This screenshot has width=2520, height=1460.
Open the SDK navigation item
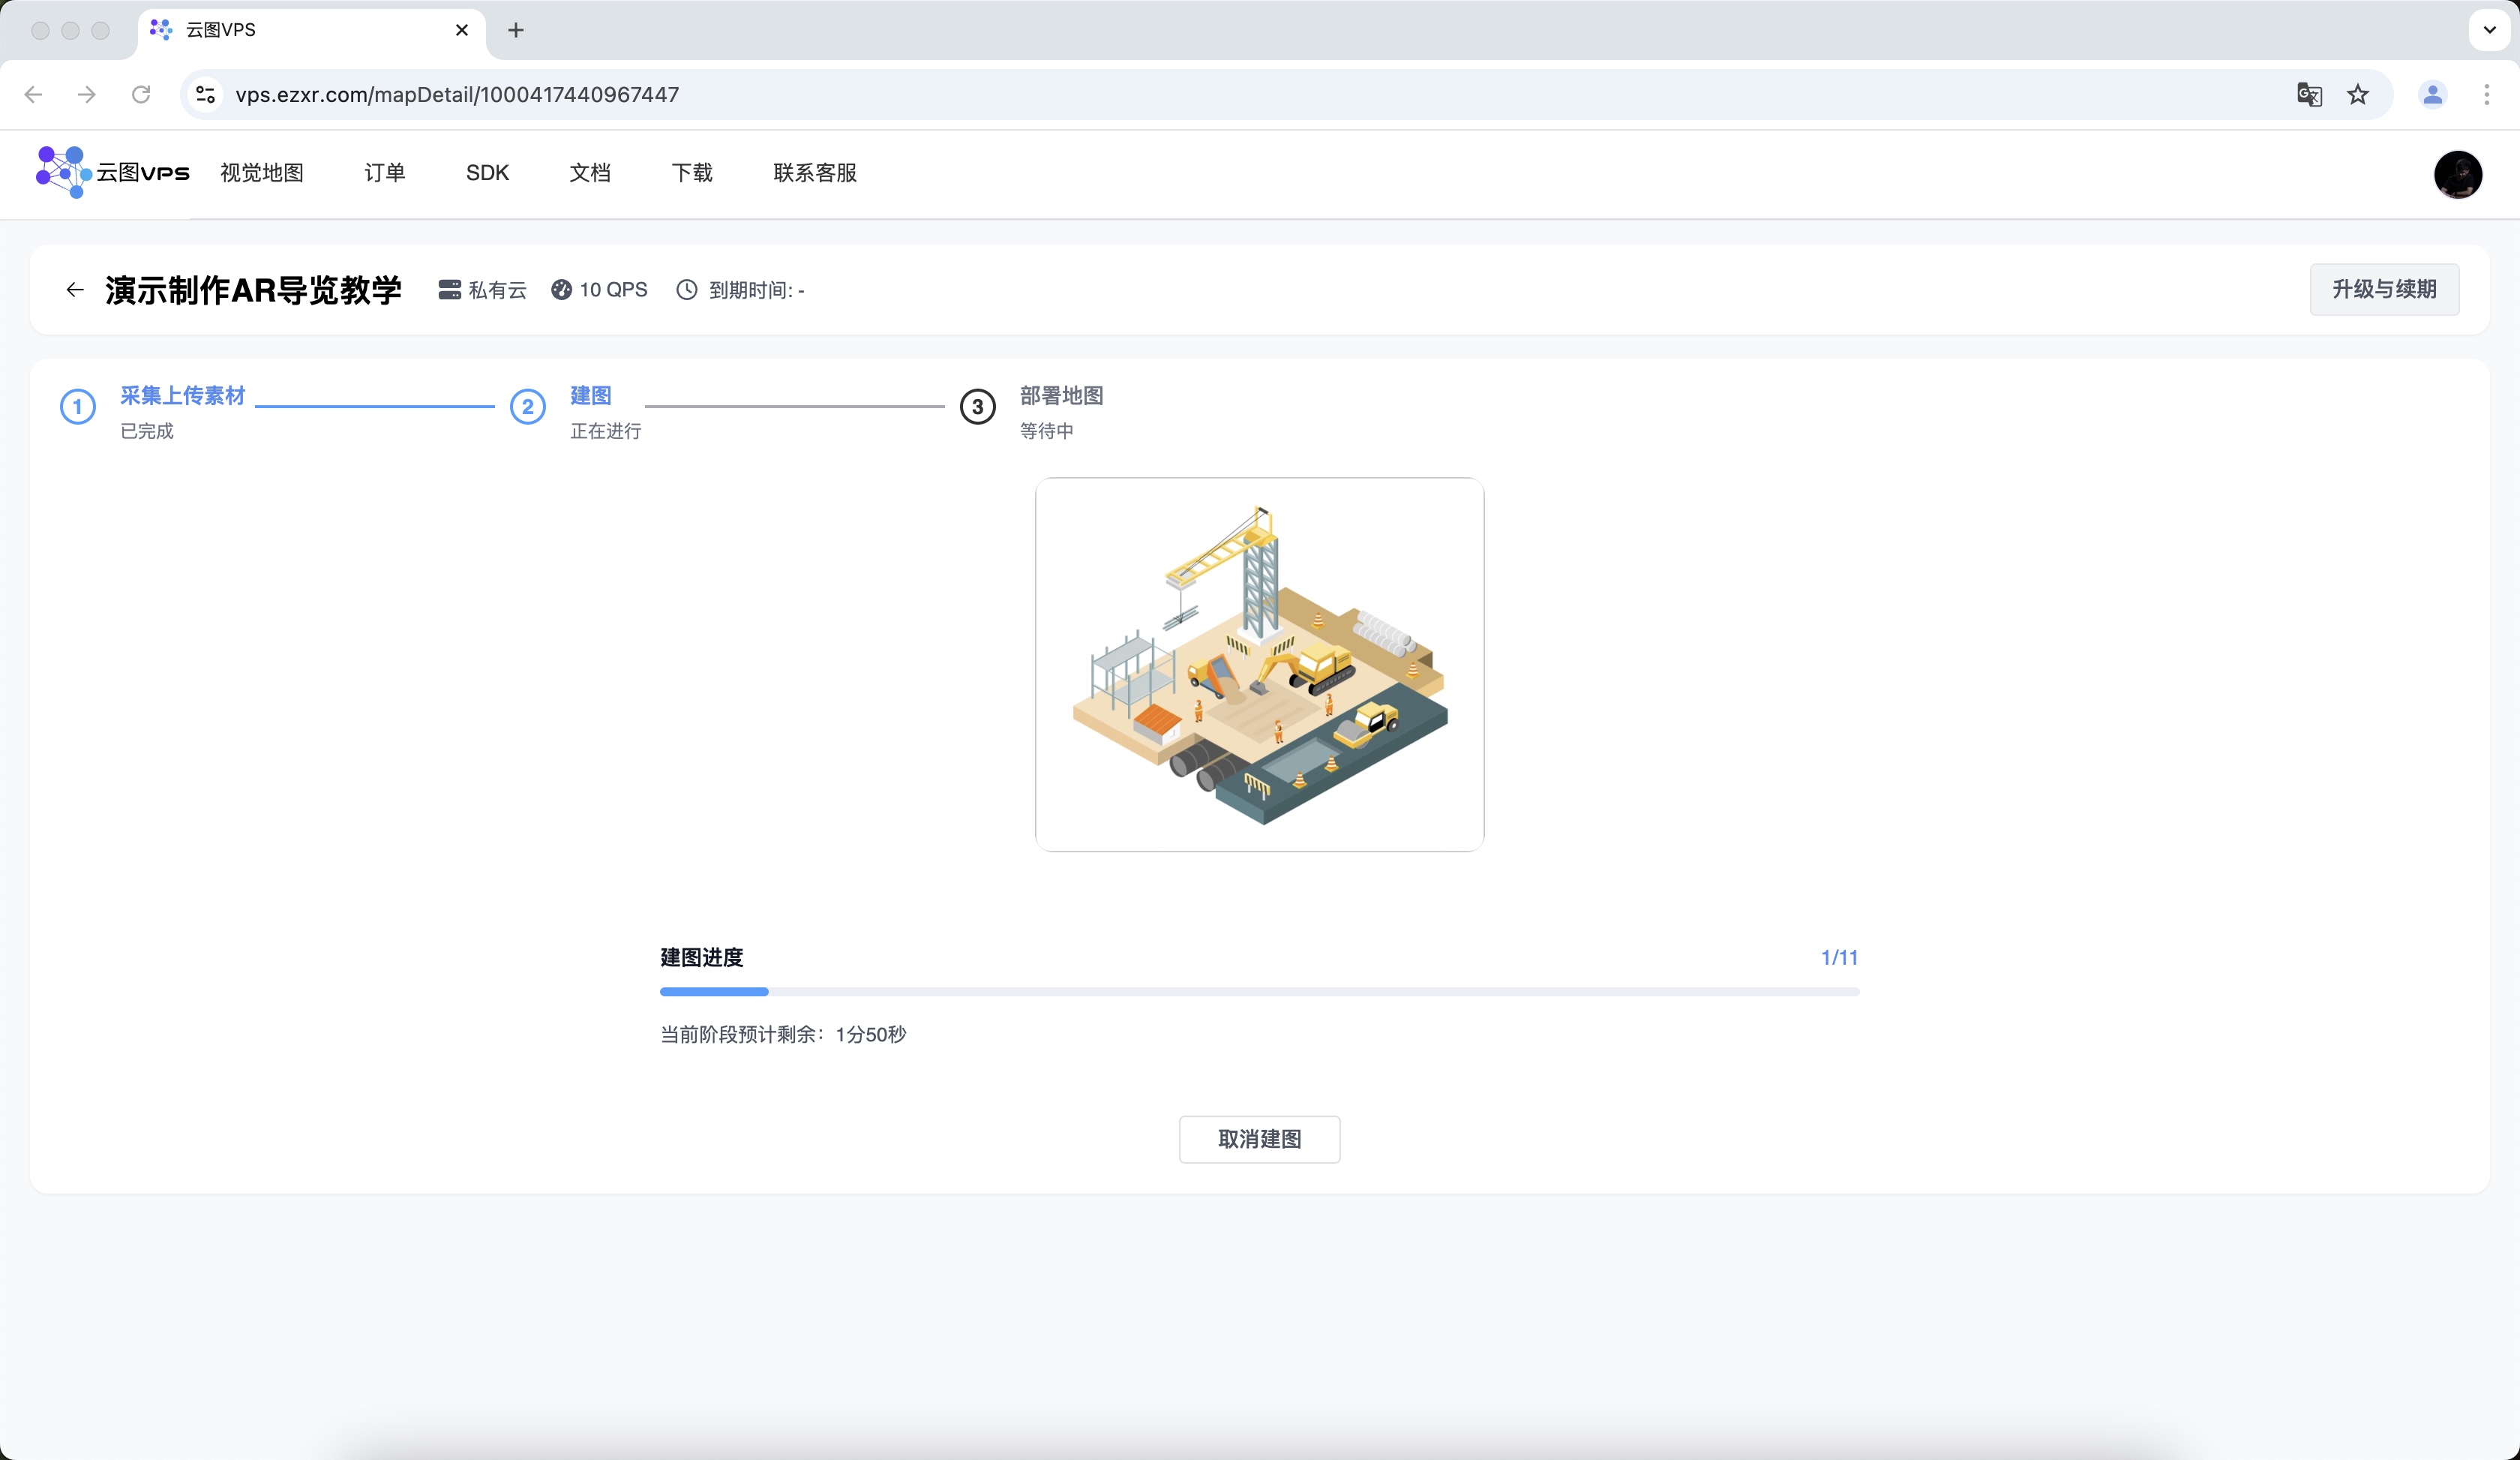click(x=487, y=173)
